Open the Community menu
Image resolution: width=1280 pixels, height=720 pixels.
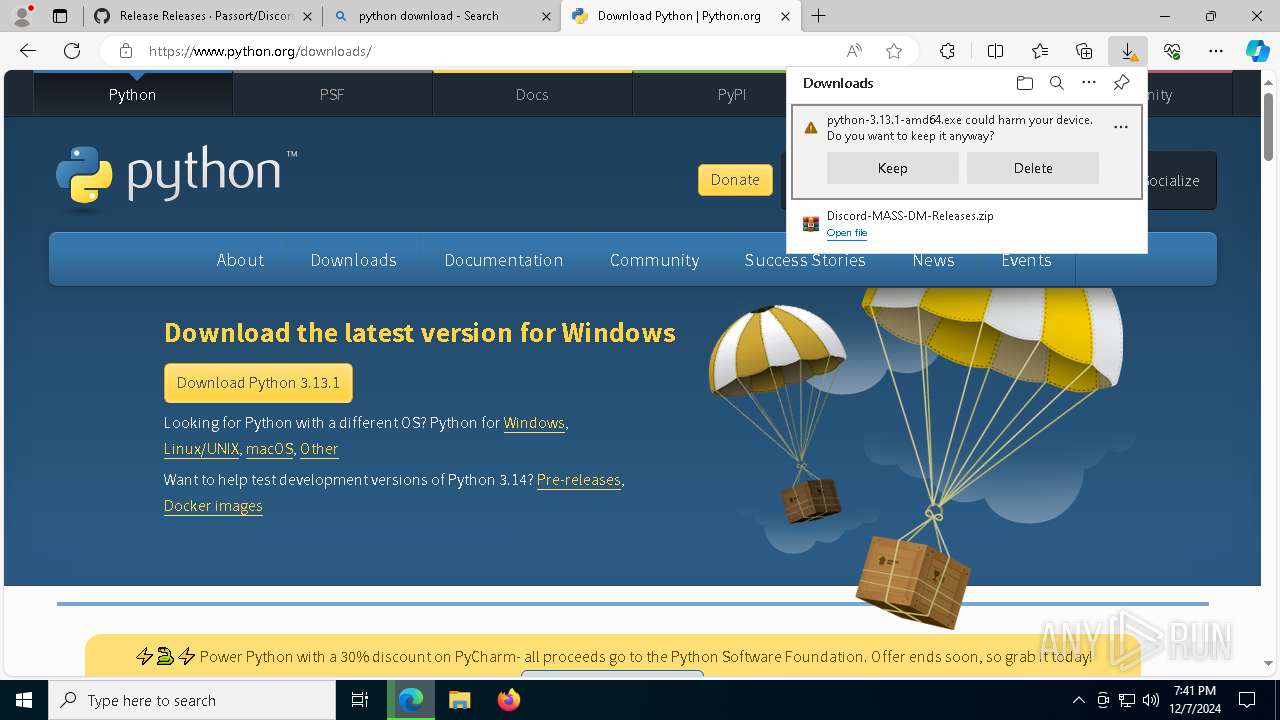pos(654,260)
